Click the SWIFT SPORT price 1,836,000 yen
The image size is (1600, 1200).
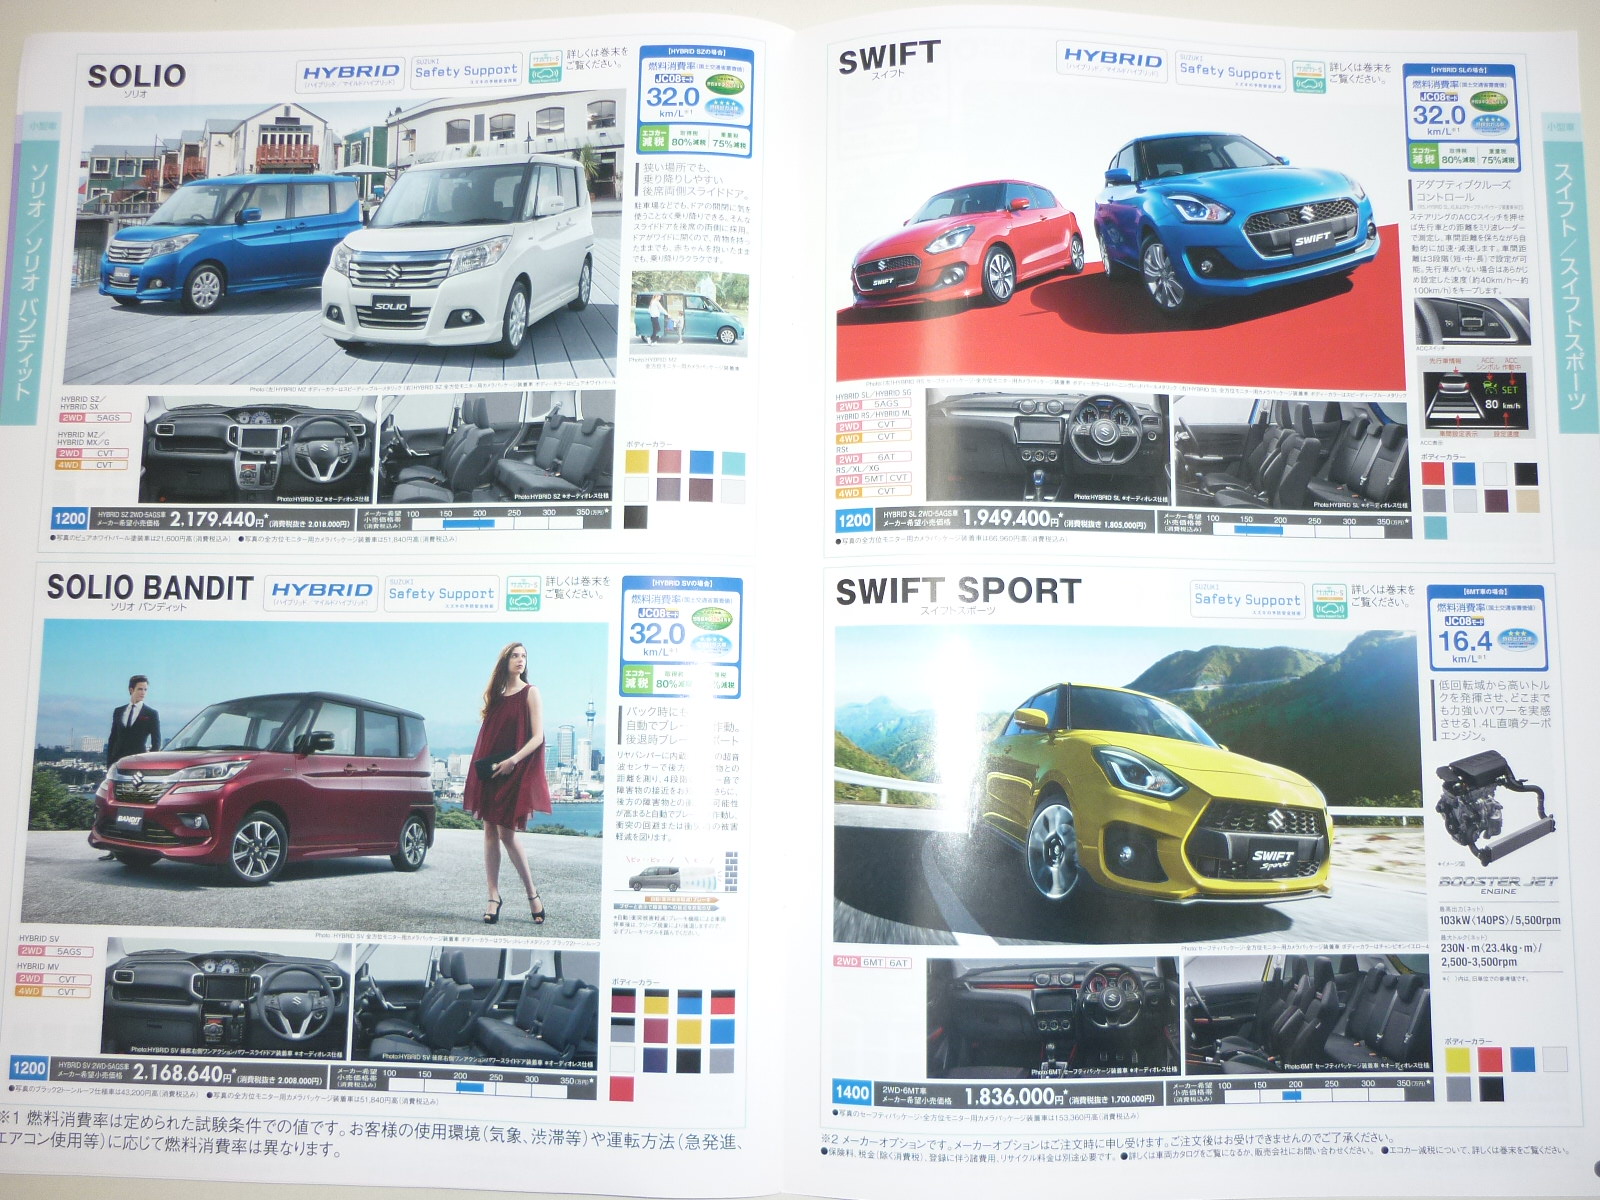pos(1011,1097)
